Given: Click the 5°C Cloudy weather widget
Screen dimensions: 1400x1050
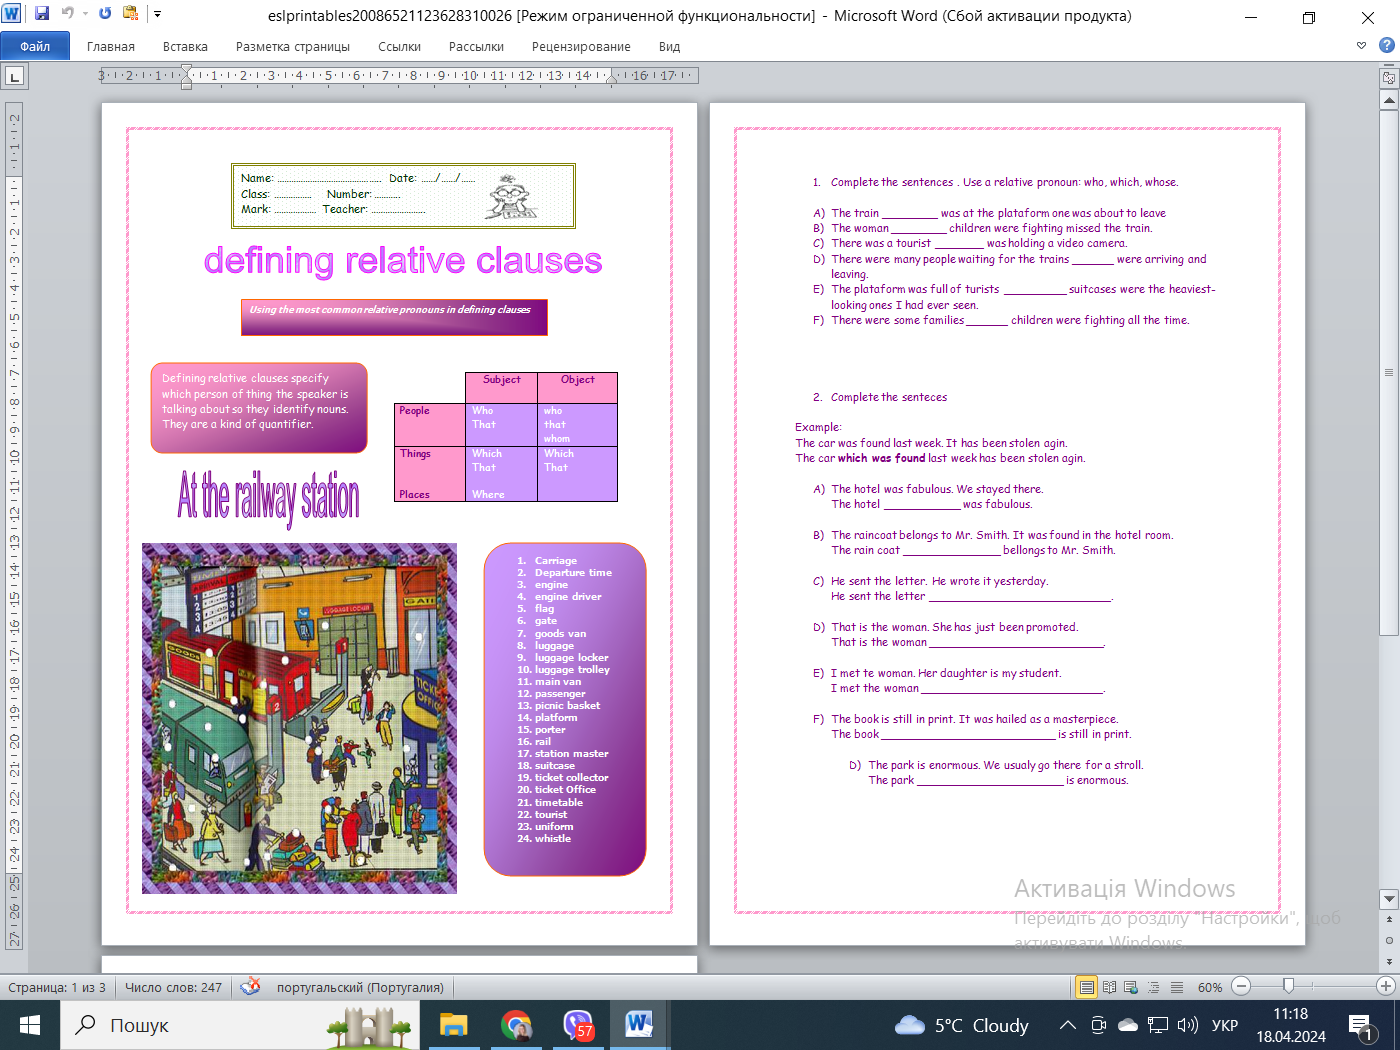Looking at the screenshot, I should coord(962,1025).
